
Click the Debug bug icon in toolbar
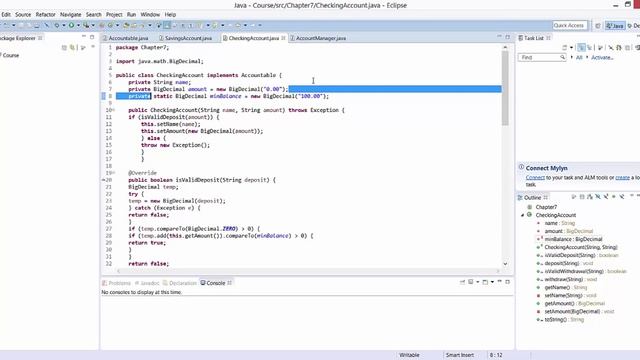click(56, 25)
